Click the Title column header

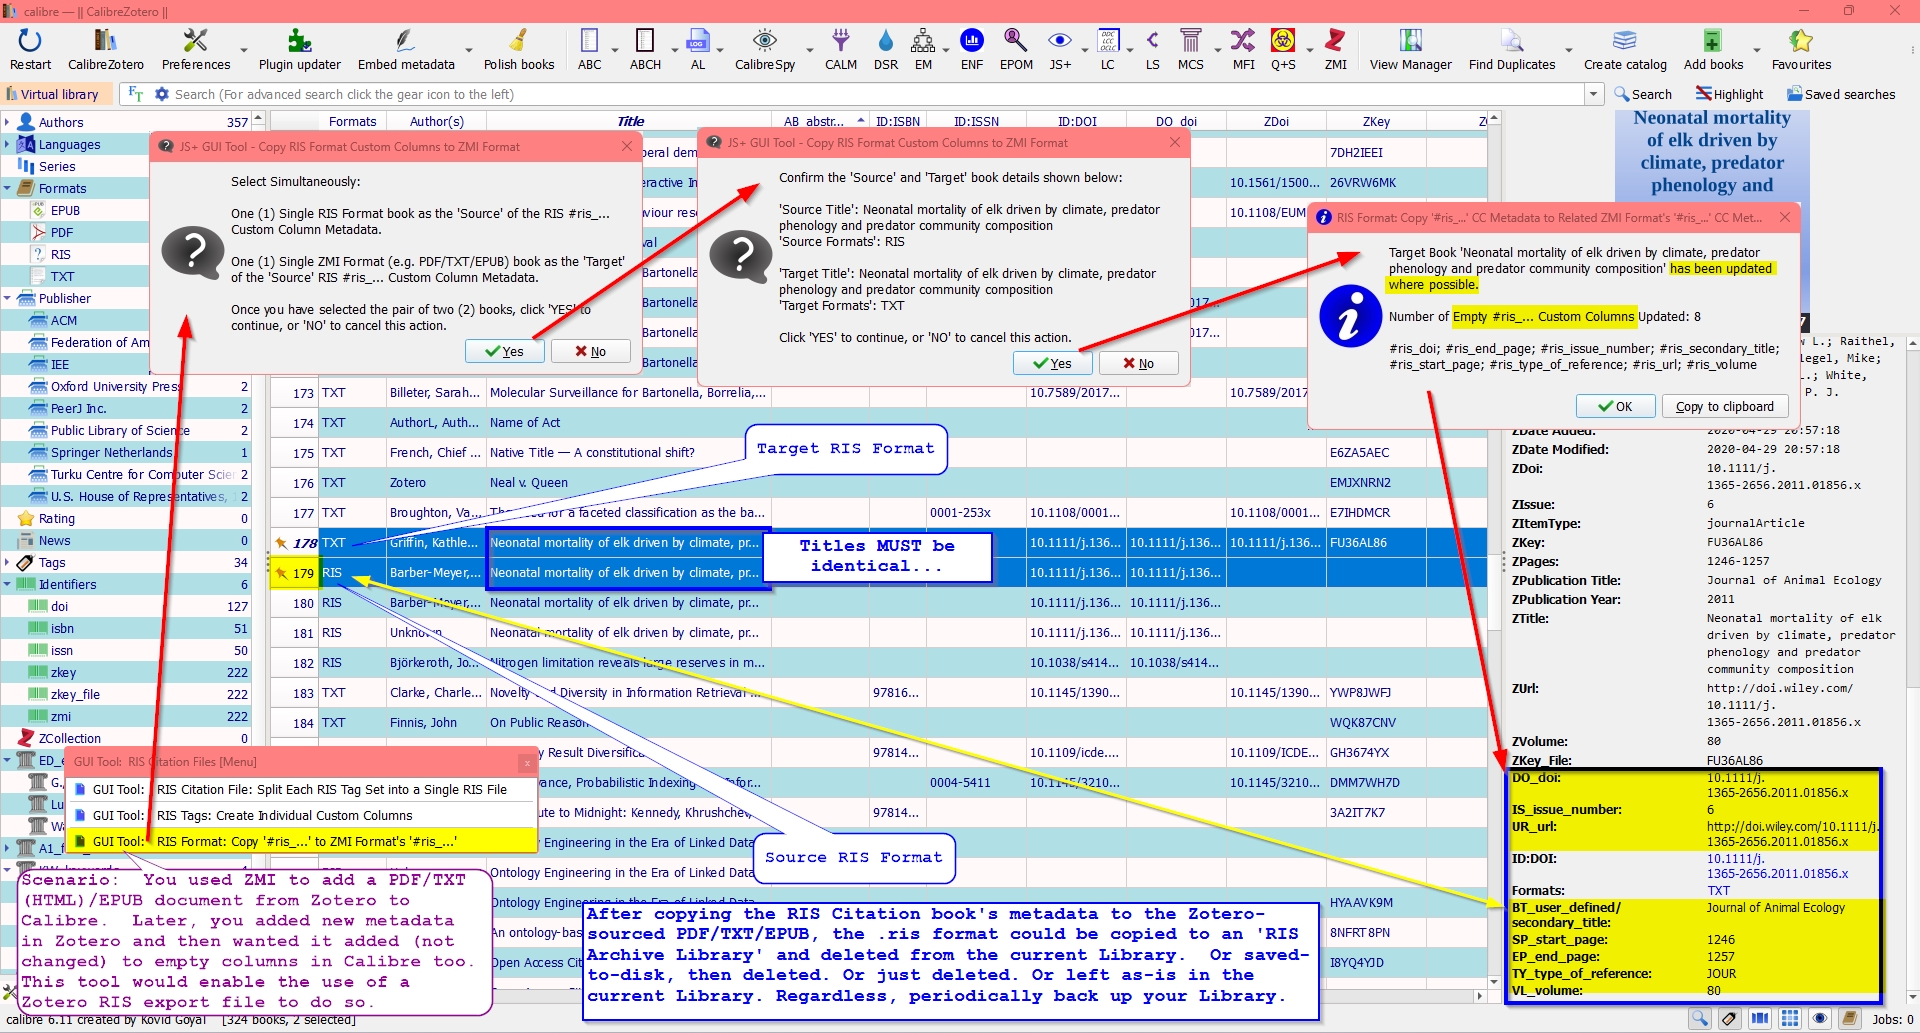[630, 121]
